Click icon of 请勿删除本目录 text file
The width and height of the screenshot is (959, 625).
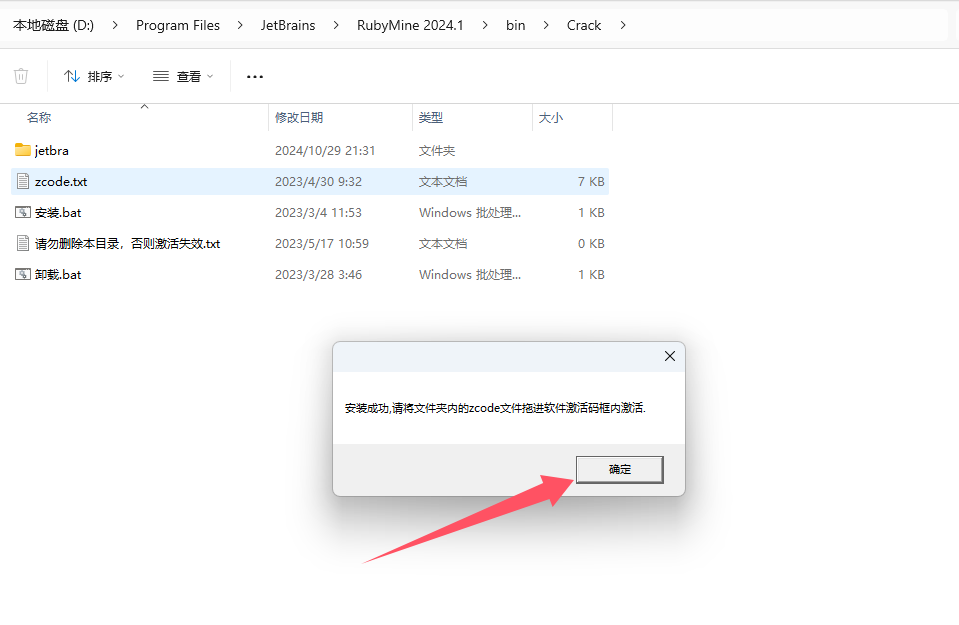pyautogui.click(x=23, y=243)
